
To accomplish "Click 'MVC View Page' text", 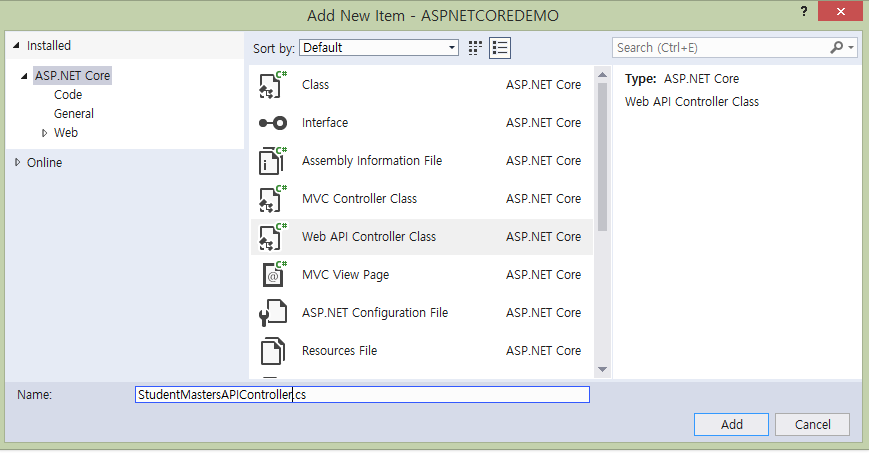I will pyautogui.click(x=345, y=275).
